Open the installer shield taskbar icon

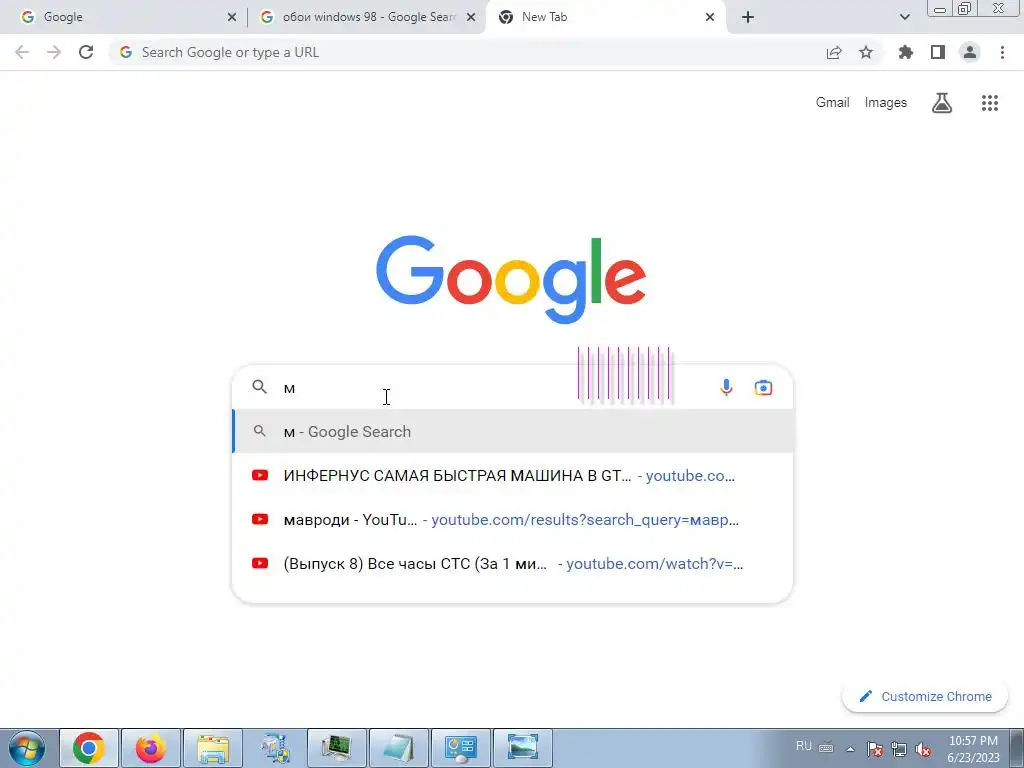point(275,748)
